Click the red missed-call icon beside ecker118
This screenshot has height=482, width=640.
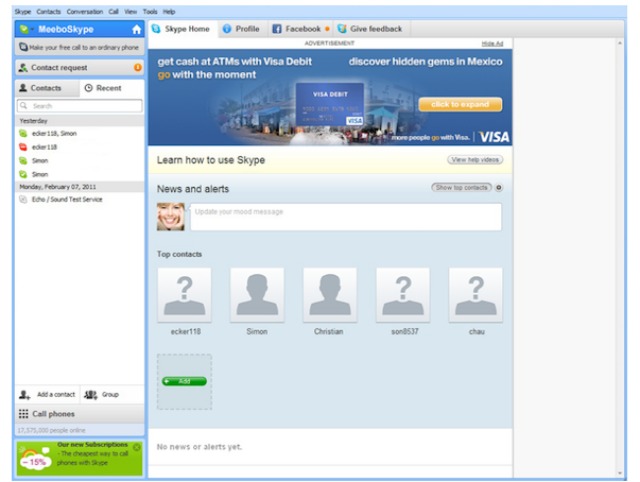23,147
